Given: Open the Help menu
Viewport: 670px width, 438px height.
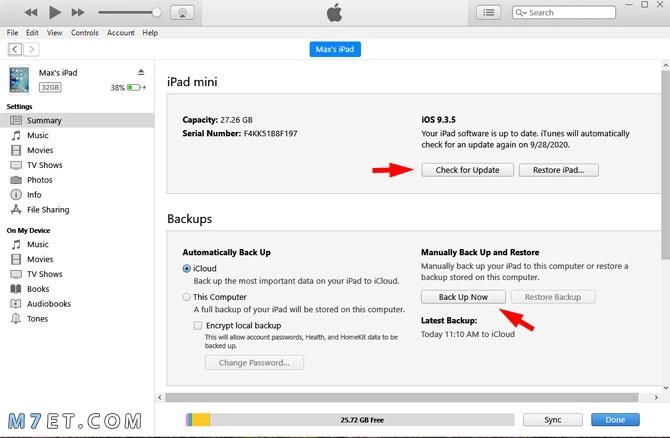Looking at the screenshot, I should [x=150, y=32].
